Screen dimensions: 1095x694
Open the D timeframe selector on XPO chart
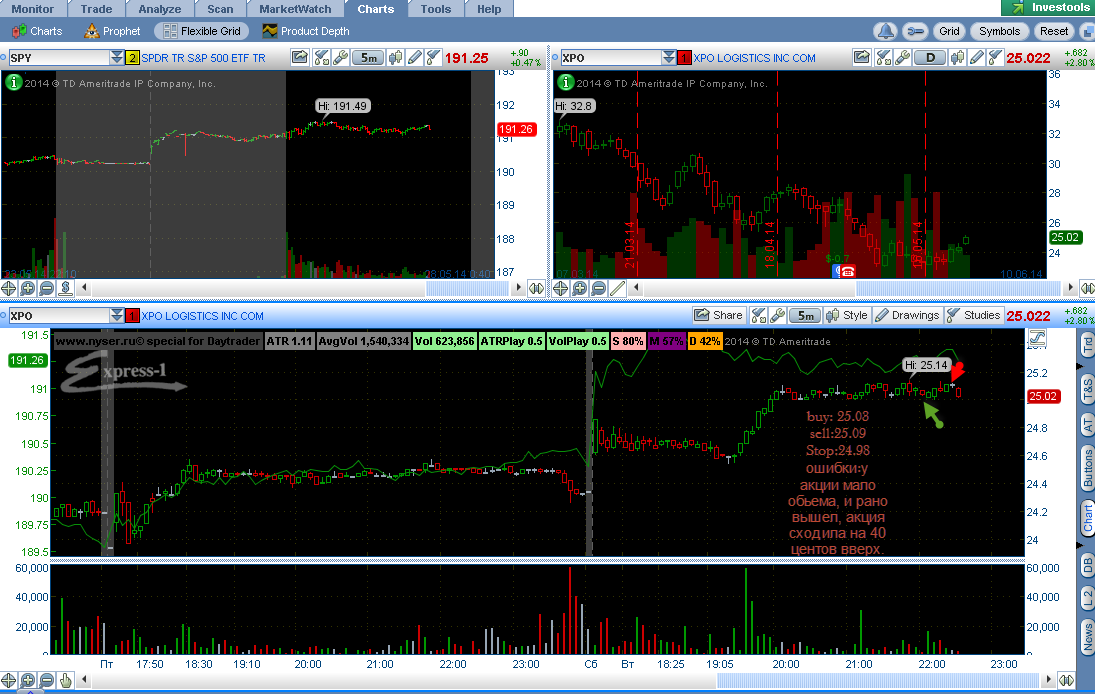930,57
